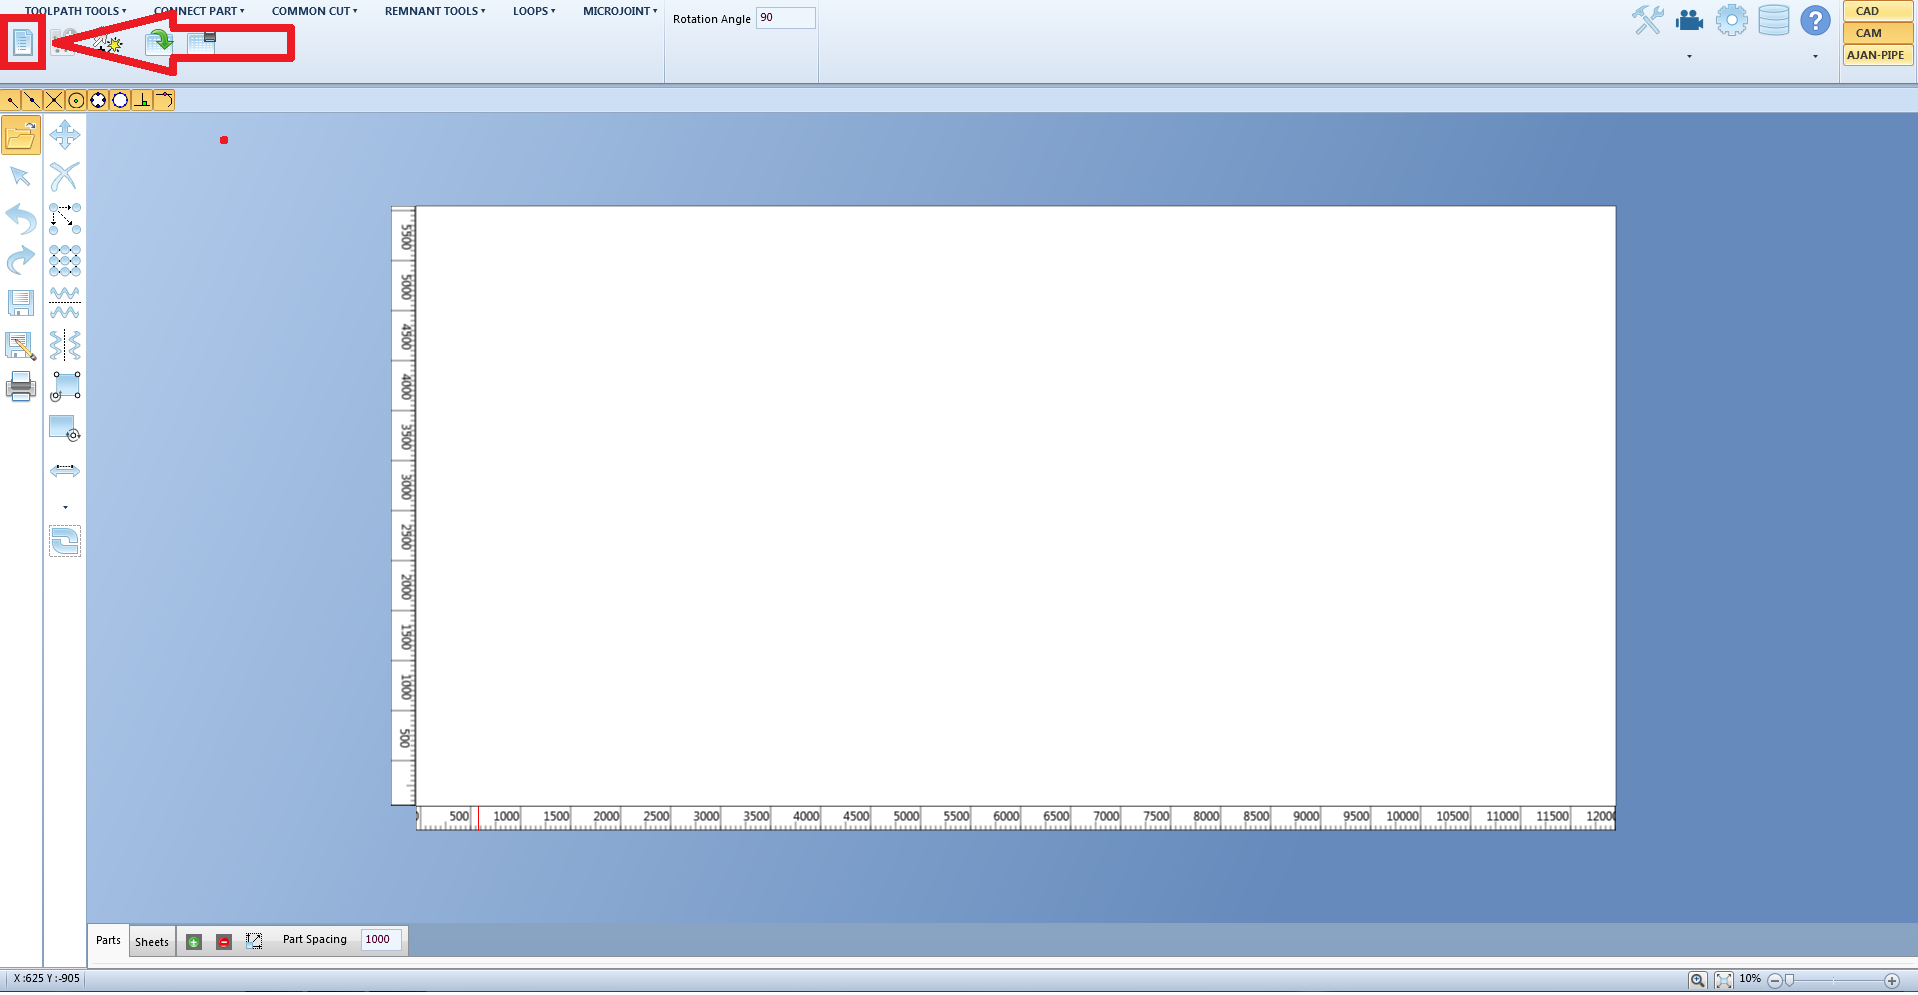The width and height of the screenshot is (1918, 995).
Task: Click the CAD mode button
Action: [x=1876, y=11]
